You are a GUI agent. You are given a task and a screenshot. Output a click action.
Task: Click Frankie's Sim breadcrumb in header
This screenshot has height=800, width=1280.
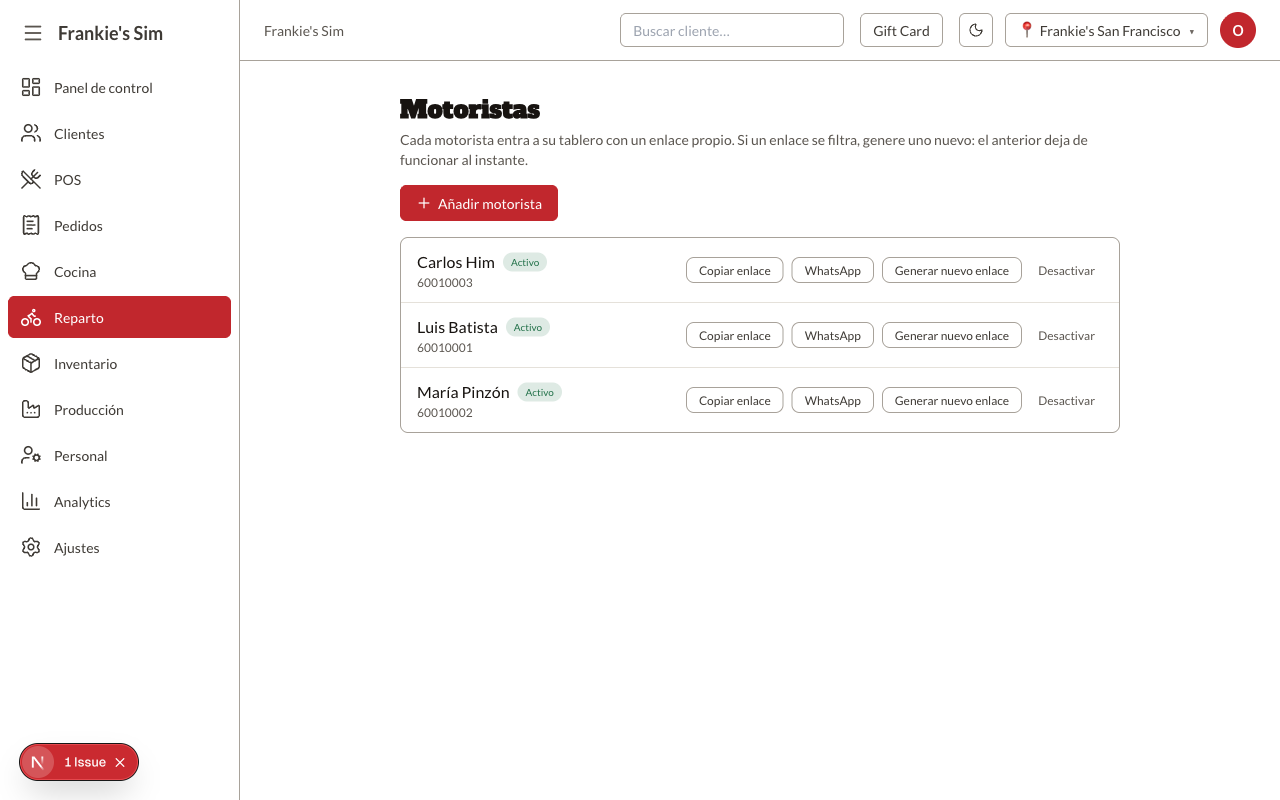[304, 31]
